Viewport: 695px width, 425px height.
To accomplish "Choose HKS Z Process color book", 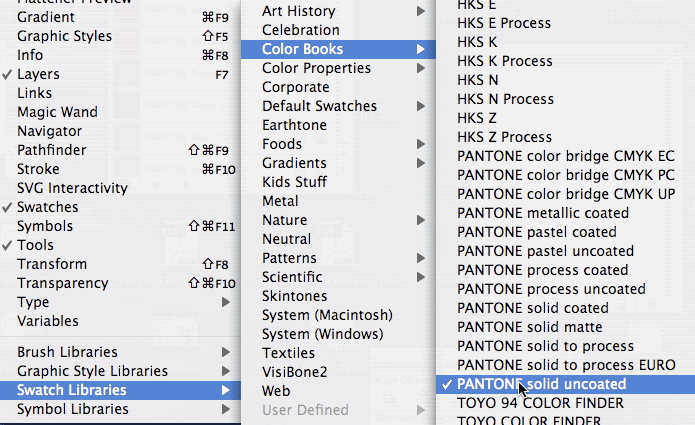I will tap(566, 137).
